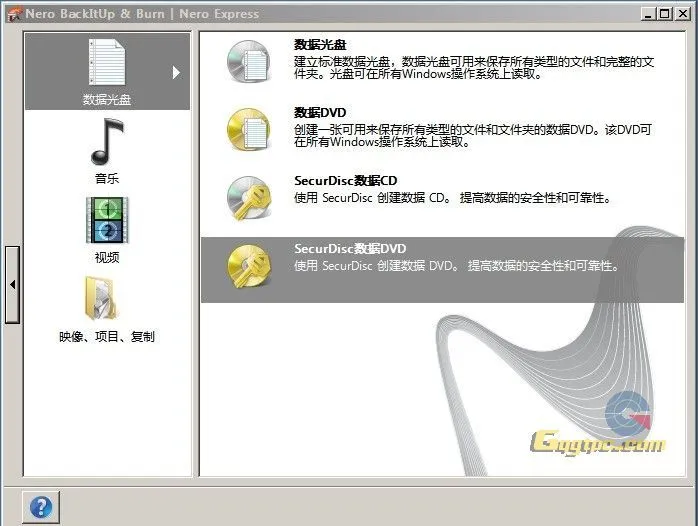Open help with the blue question mark button
This screenshot has width=698, height=526.
41,506
